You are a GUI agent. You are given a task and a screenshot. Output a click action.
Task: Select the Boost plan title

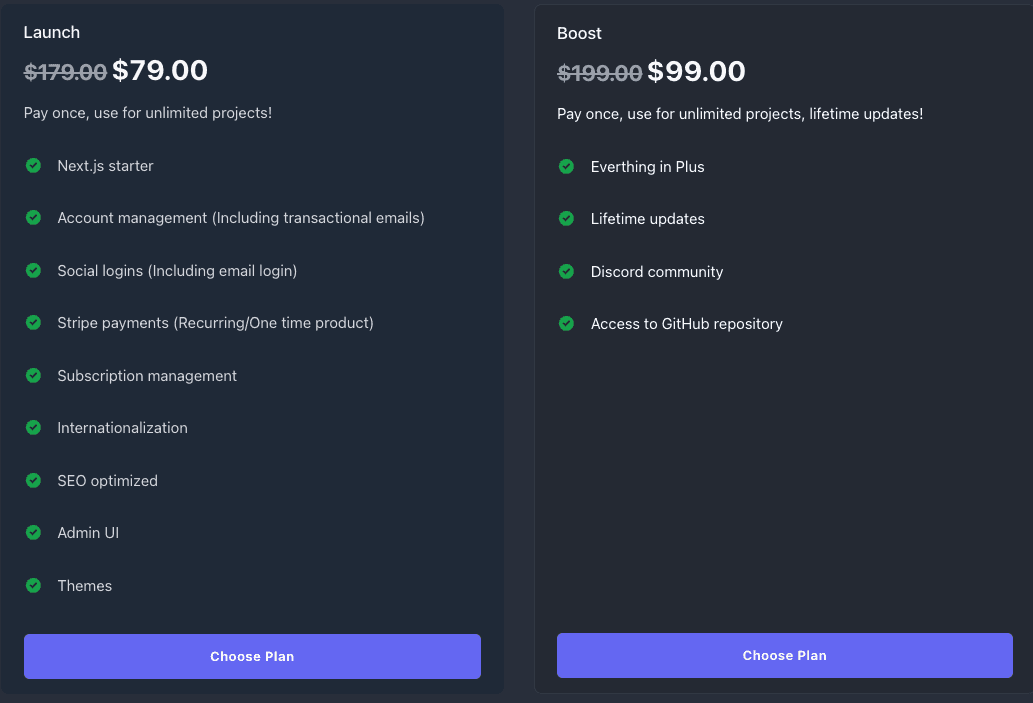coord(579,33)
